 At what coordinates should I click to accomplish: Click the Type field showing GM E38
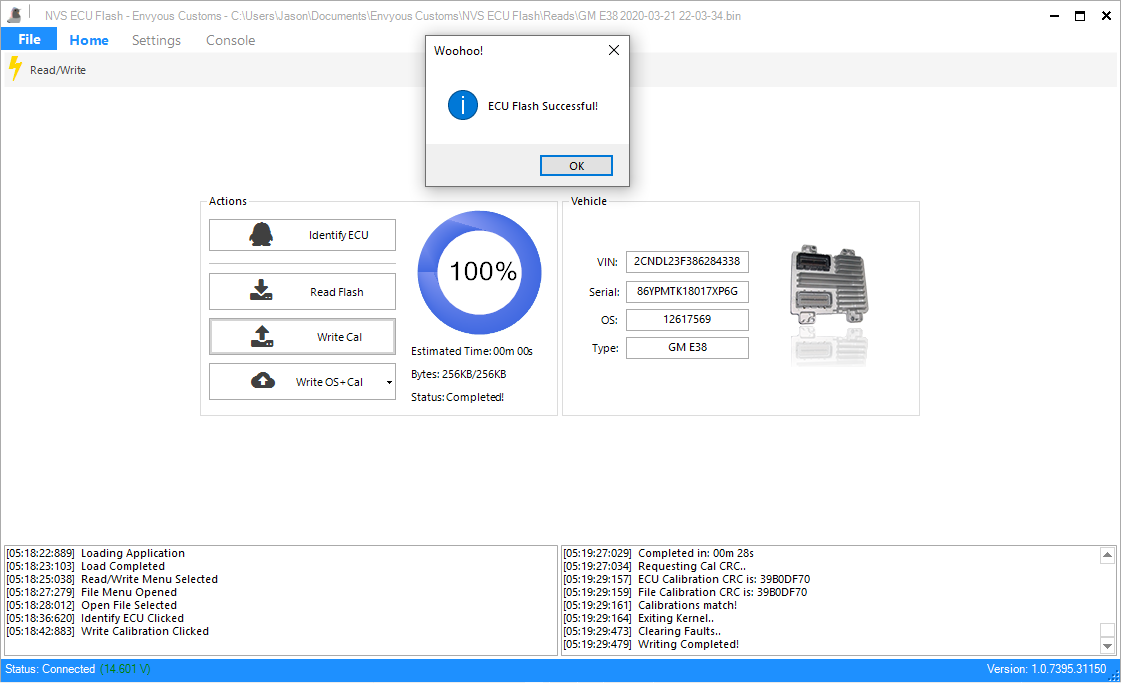687,348
